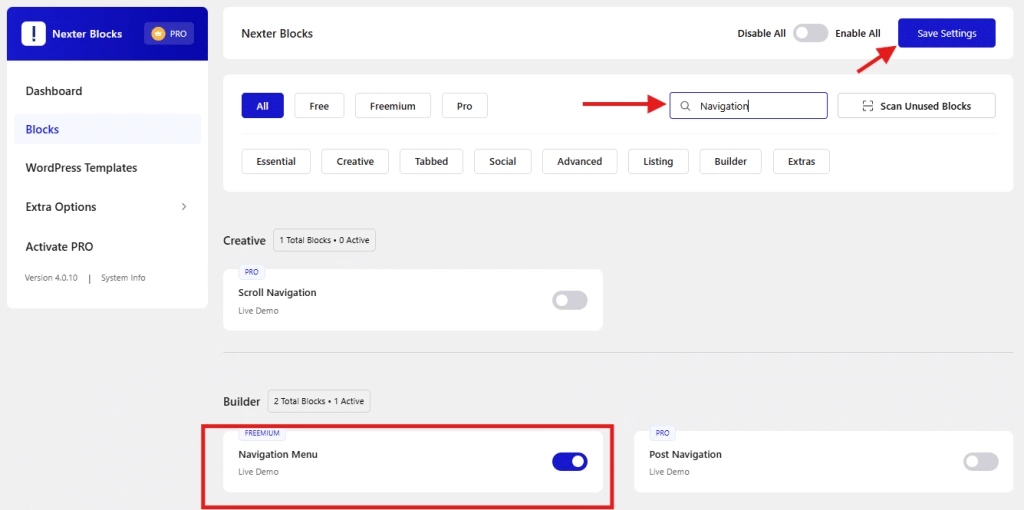This screenshot has height=510, width=1024.
Task: Toggle the Disable All / Enable All switch
Action: (x=810, y=33)
